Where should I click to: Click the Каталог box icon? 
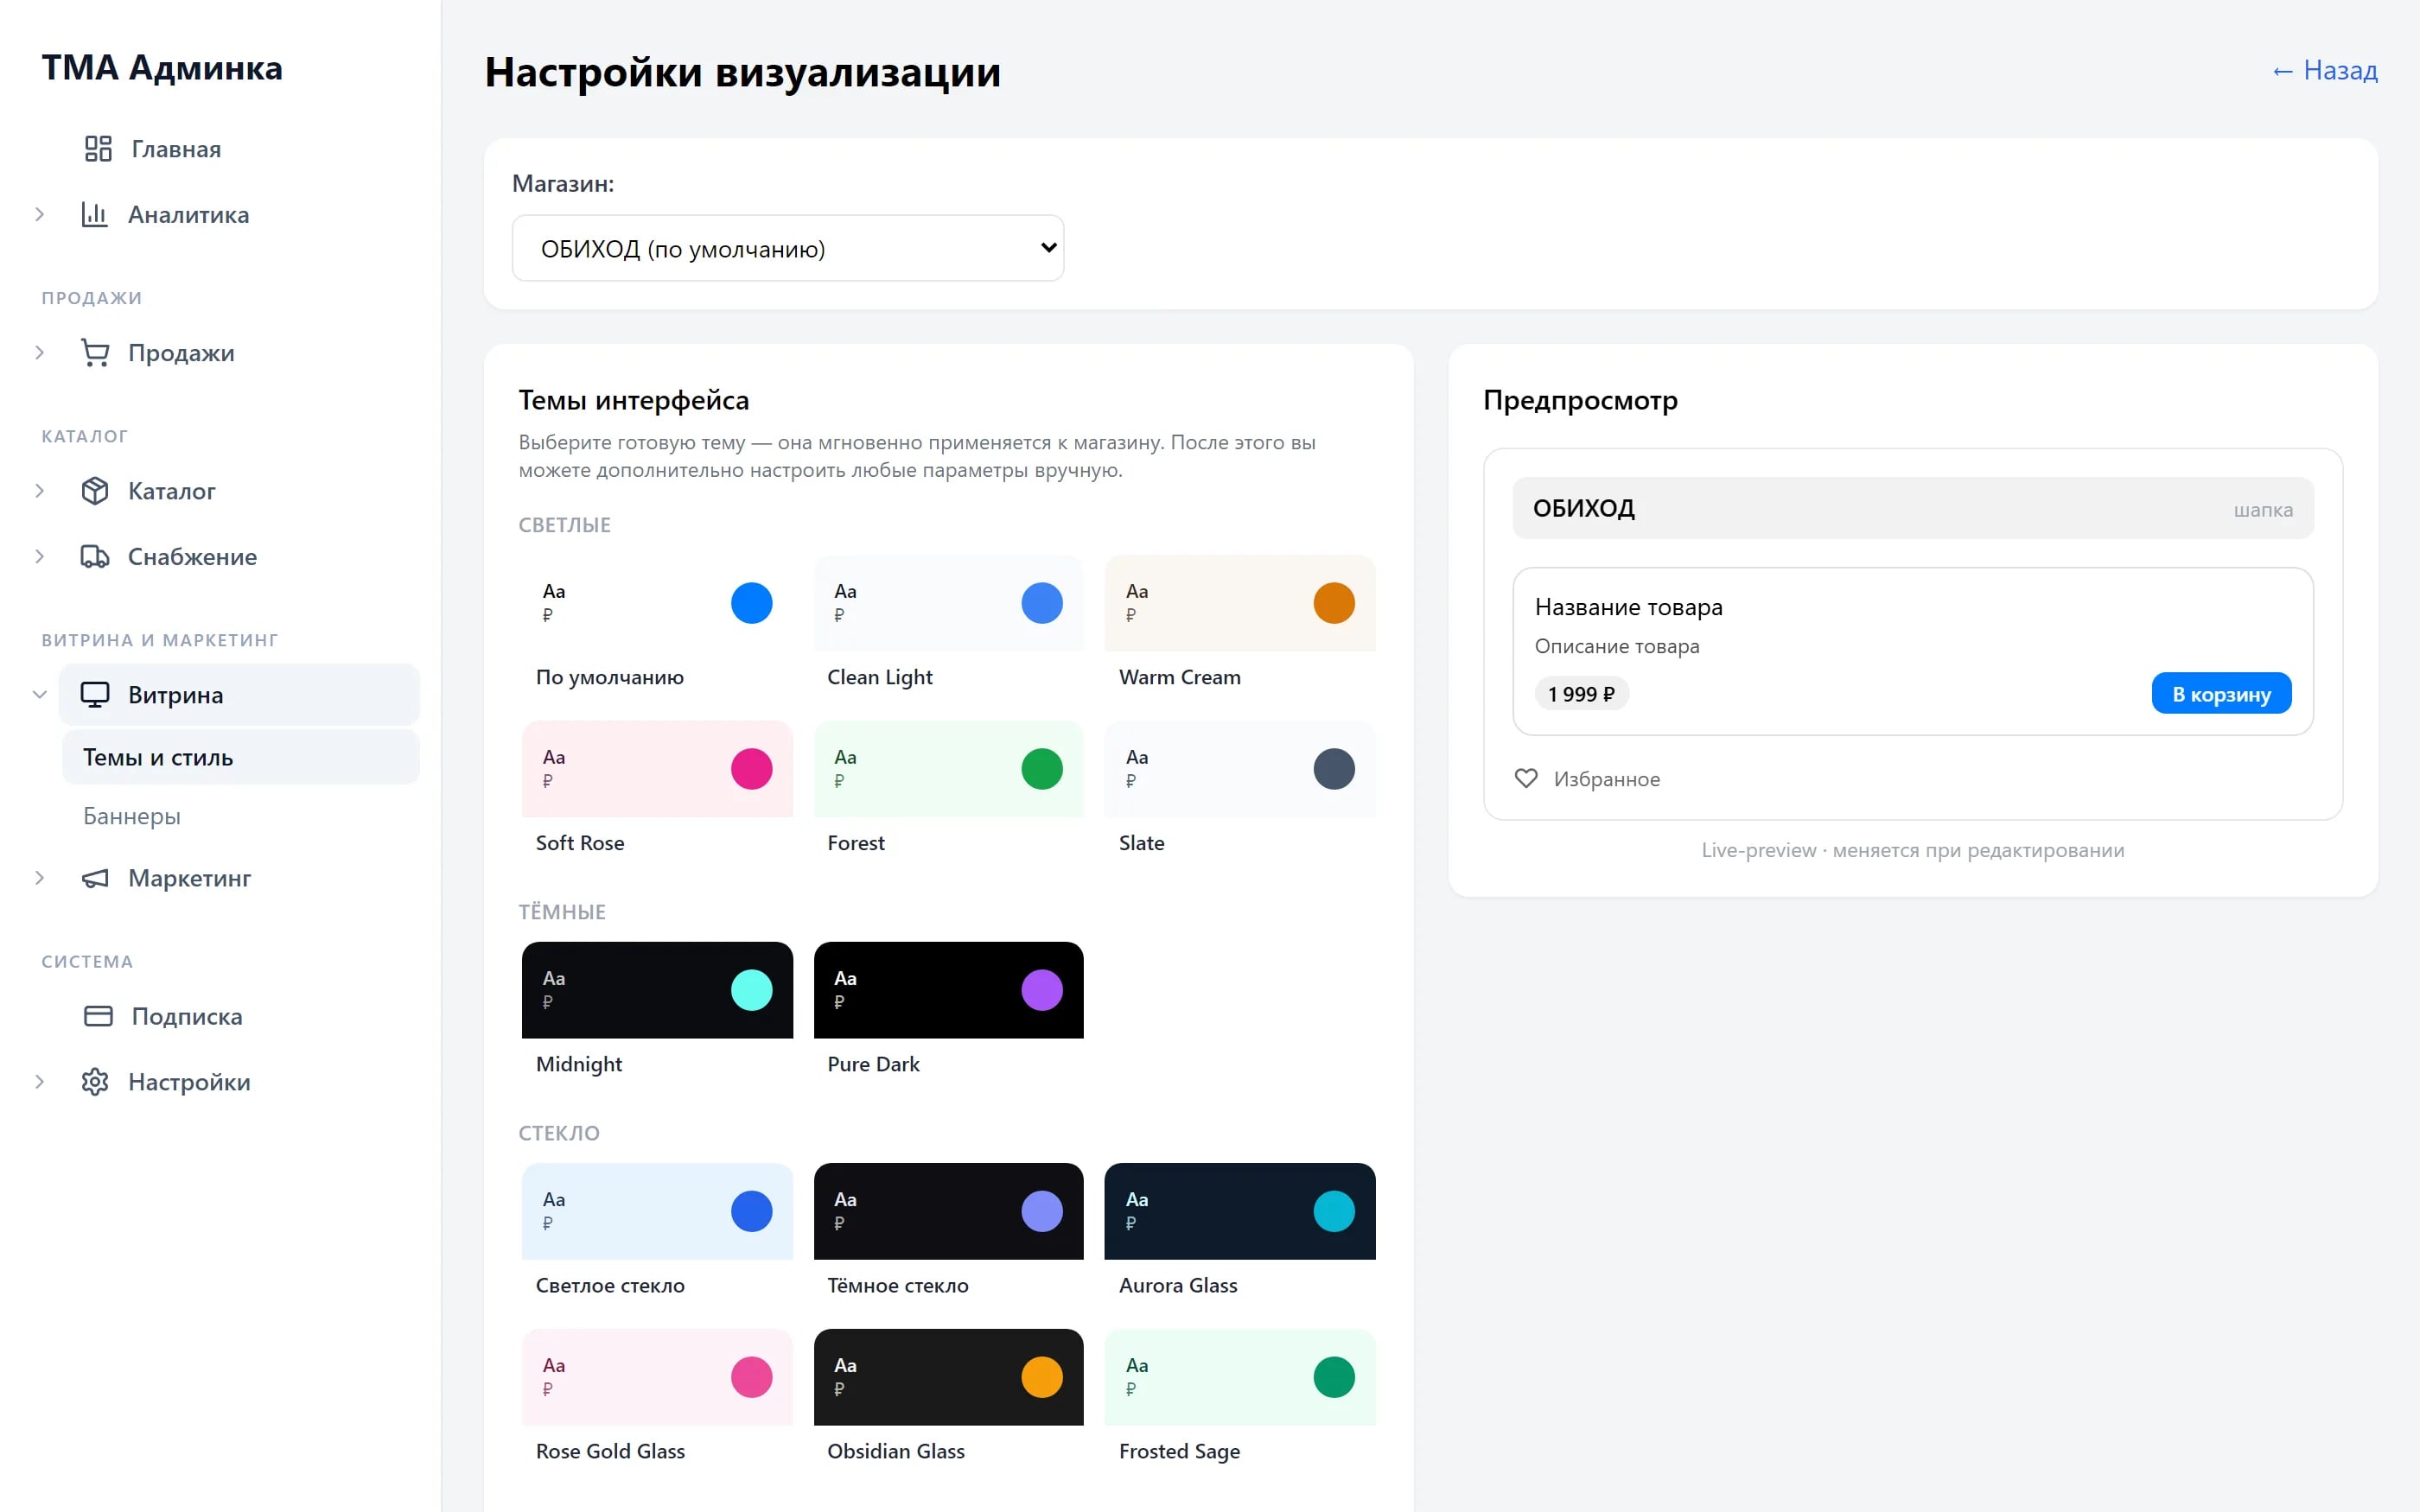pos(94,491)
